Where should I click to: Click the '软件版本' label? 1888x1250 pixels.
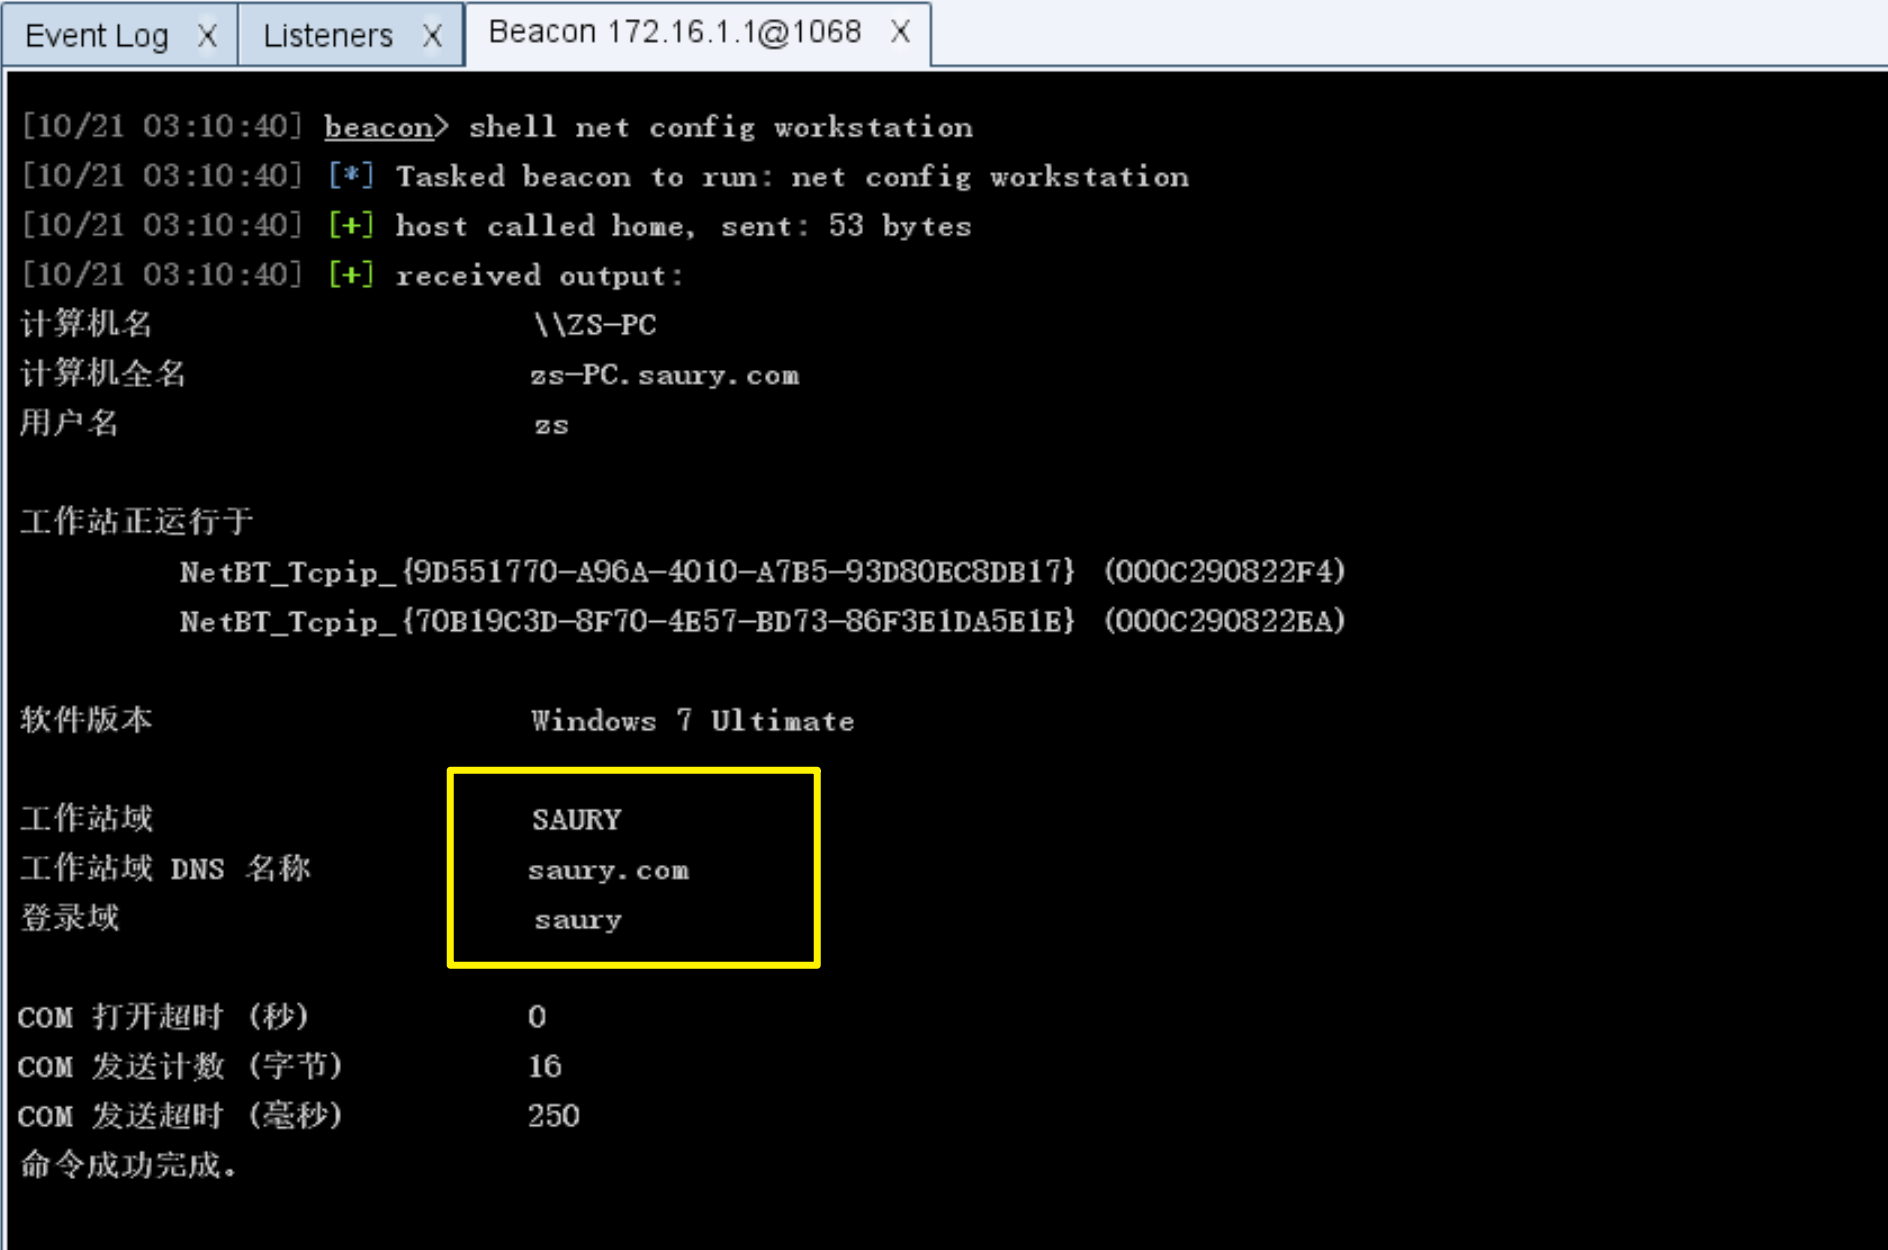[86, 721]
